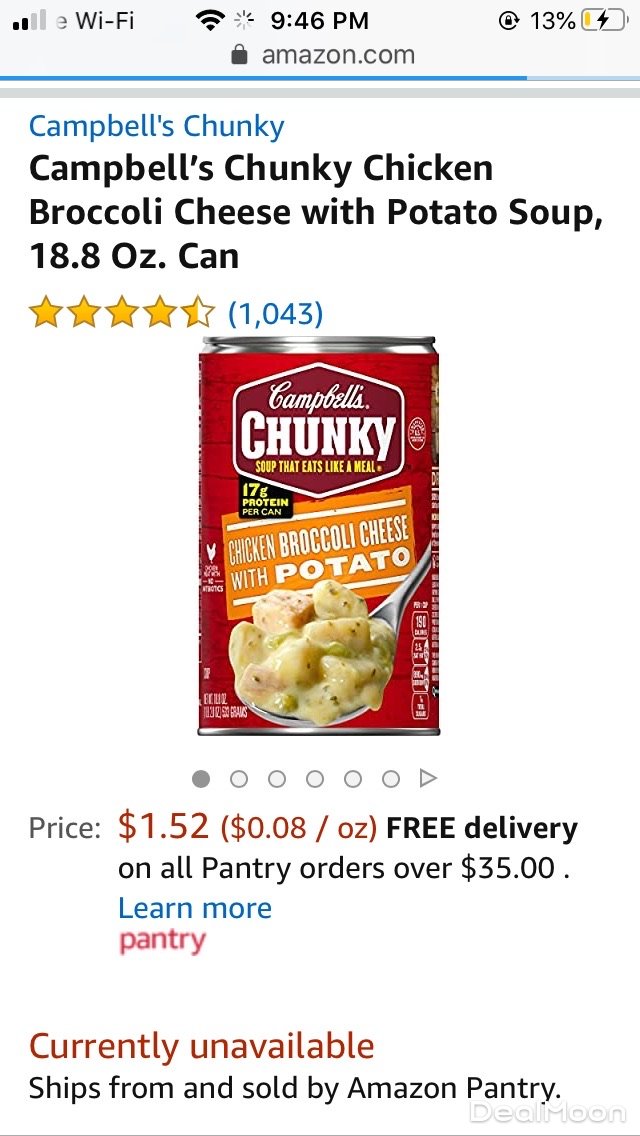640x1136 pixels.
Task: Select the second image carousel dot
Action: coord(239,779)
